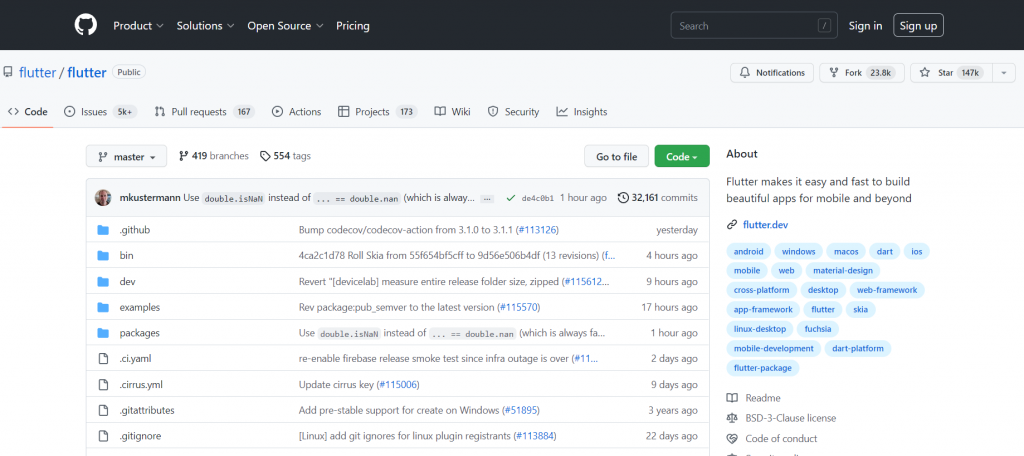Open the master branch selector
Viewport: 1024px width, 456px height.
126,157
